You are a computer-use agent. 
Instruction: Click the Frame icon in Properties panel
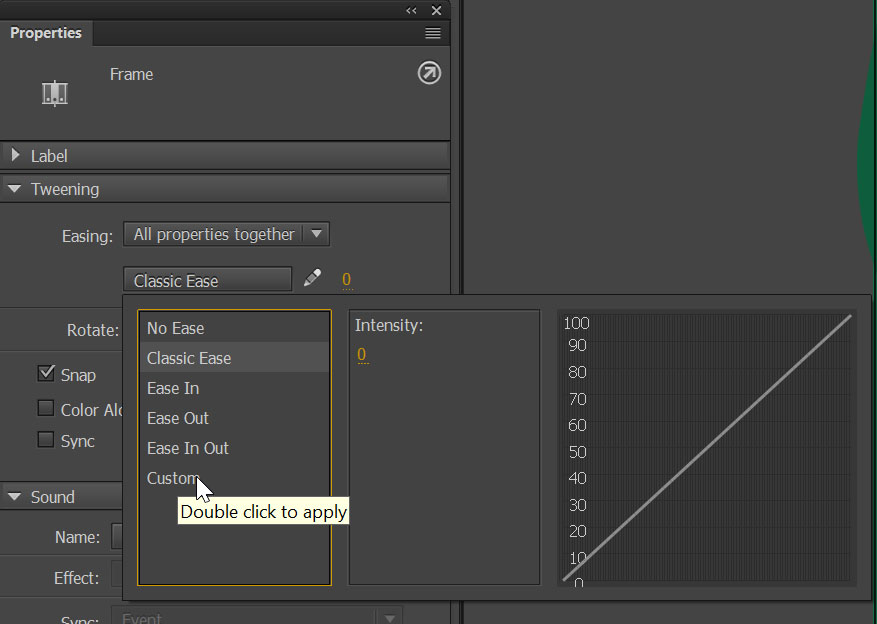55,91
